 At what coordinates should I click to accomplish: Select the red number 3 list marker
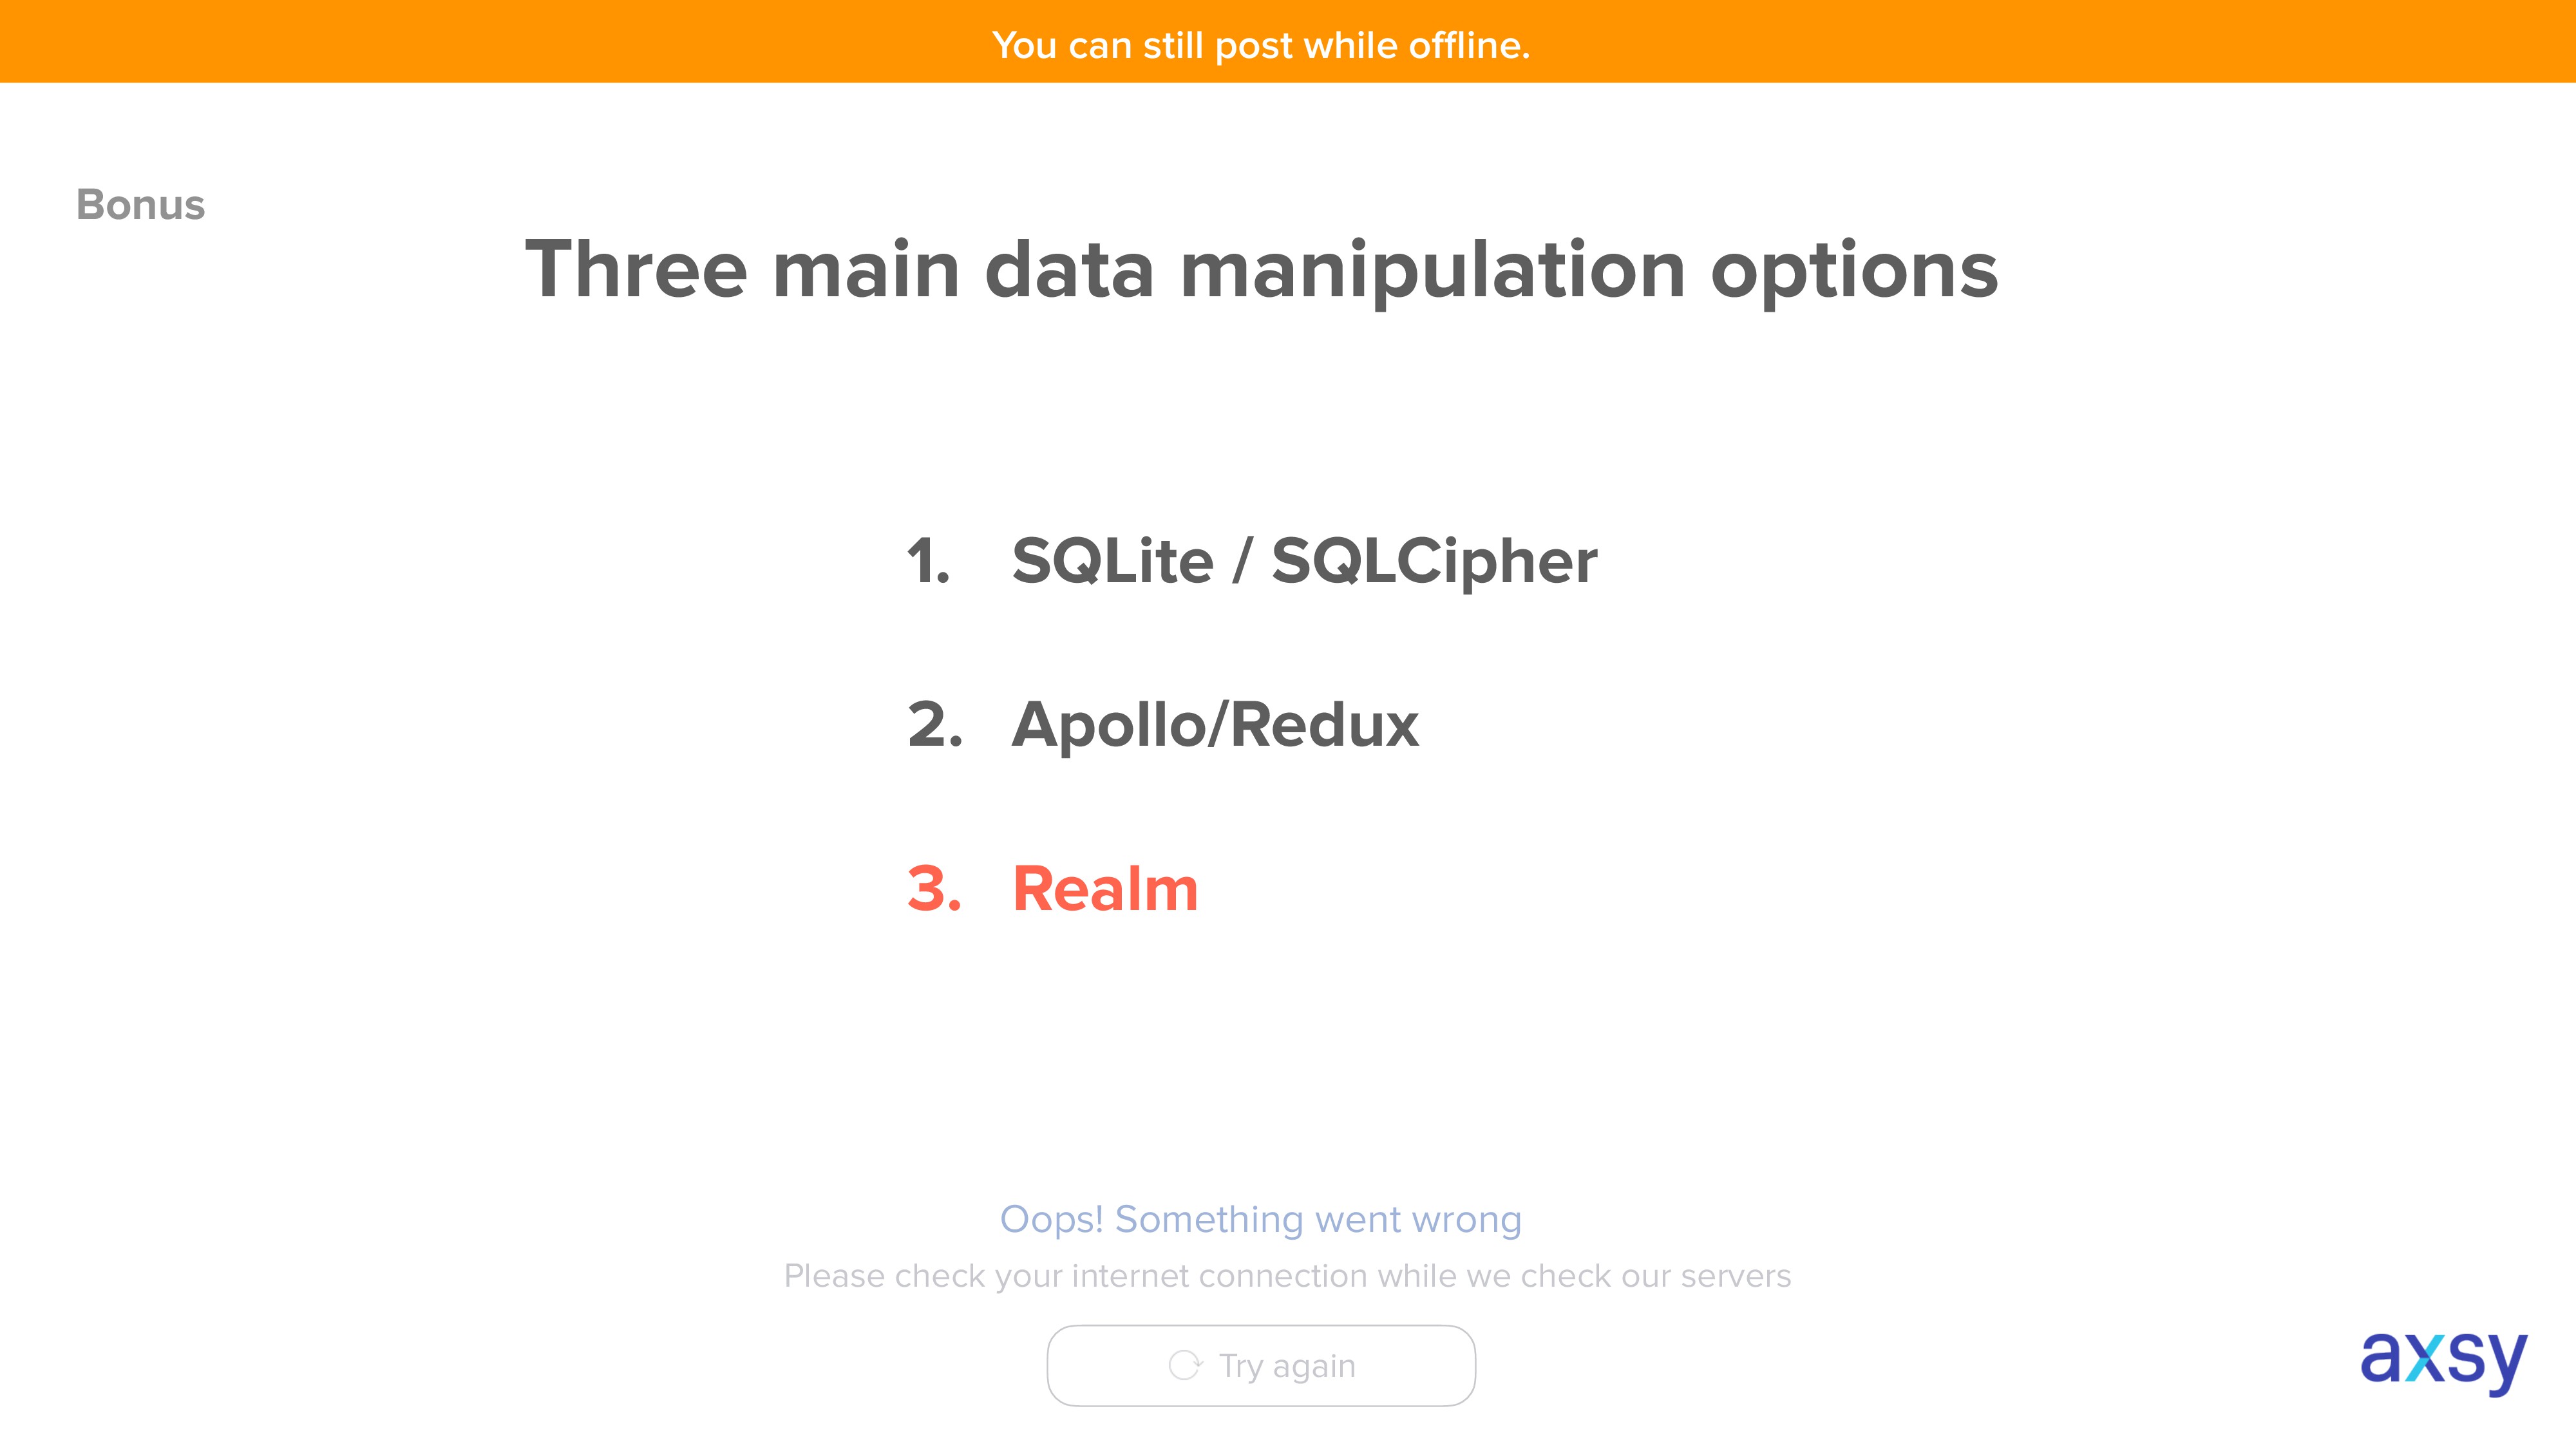tap(935, 889)
